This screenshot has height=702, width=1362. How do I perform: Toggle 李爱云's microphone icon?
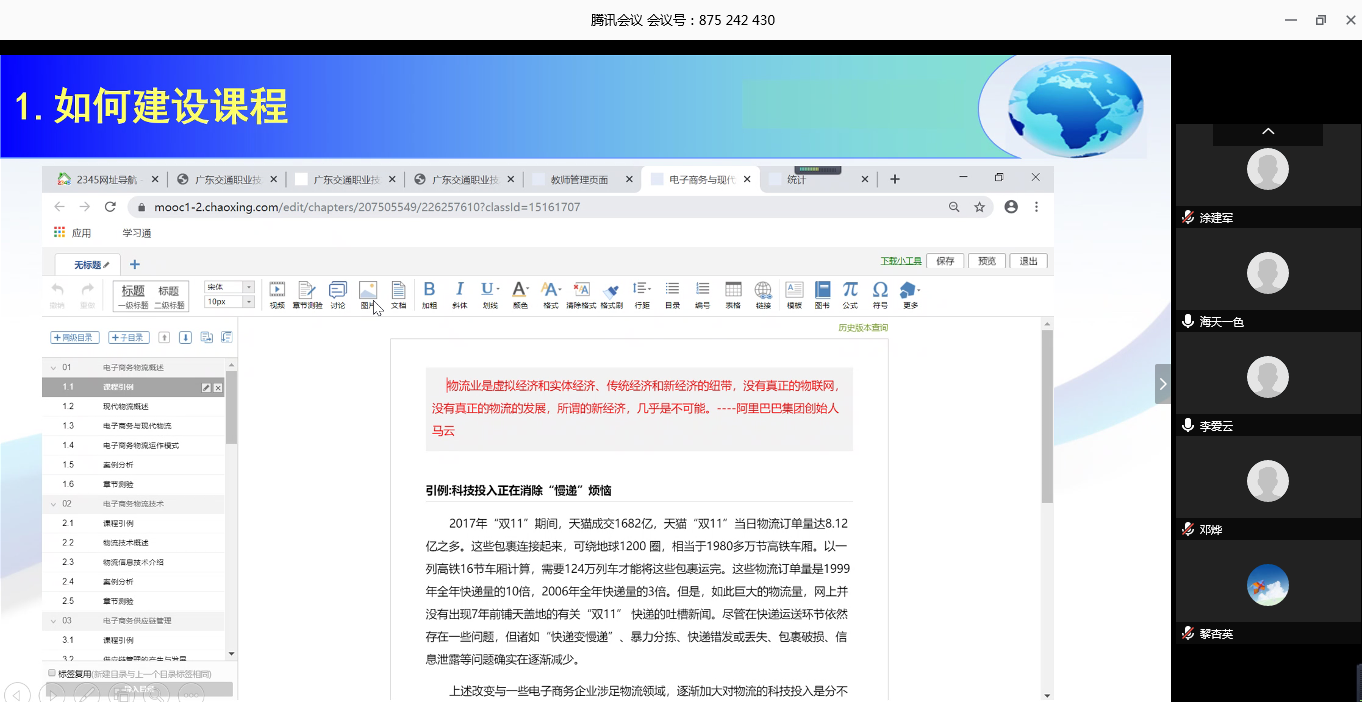(x=1188, y=425)
